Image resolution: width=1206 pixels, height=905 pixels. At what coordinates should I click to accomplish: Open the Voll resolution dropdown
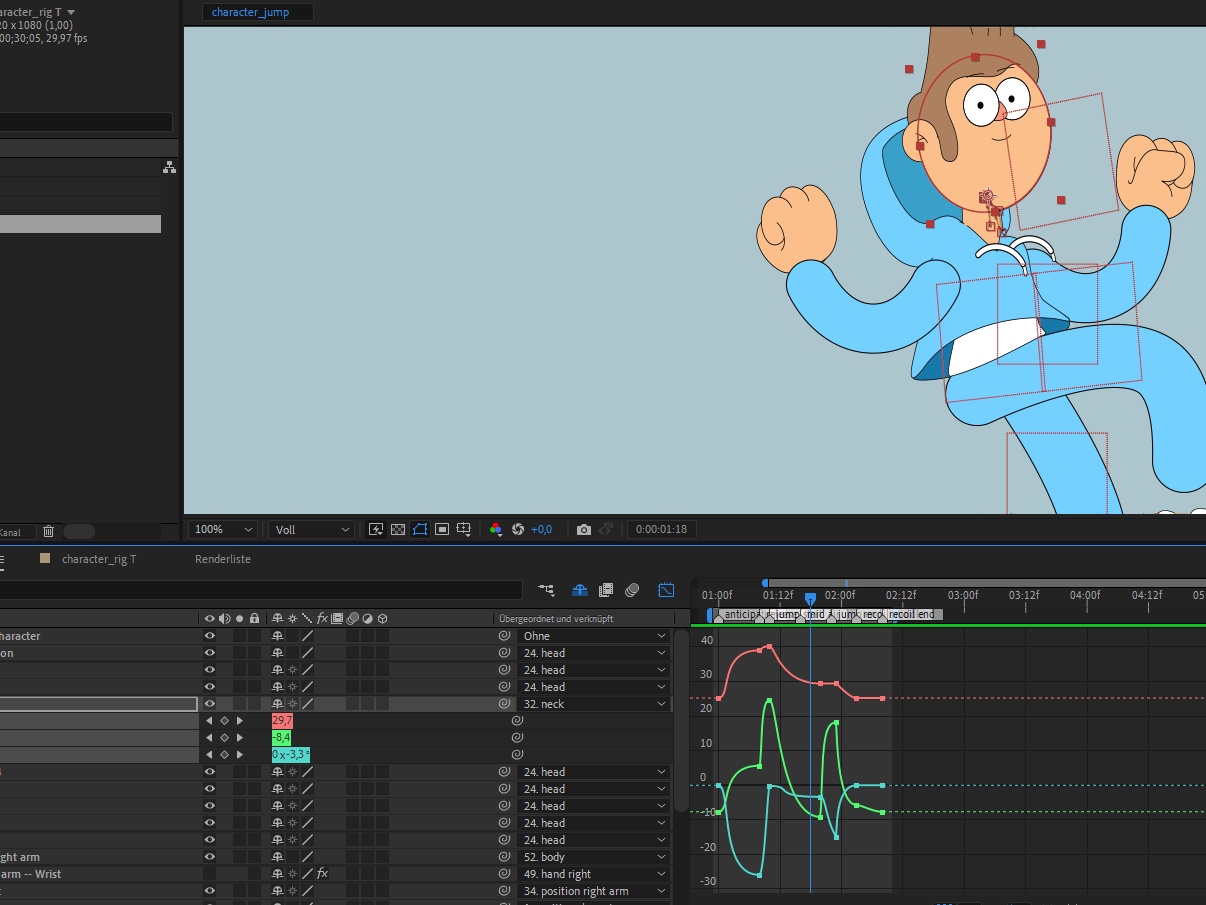pos(312,529)
